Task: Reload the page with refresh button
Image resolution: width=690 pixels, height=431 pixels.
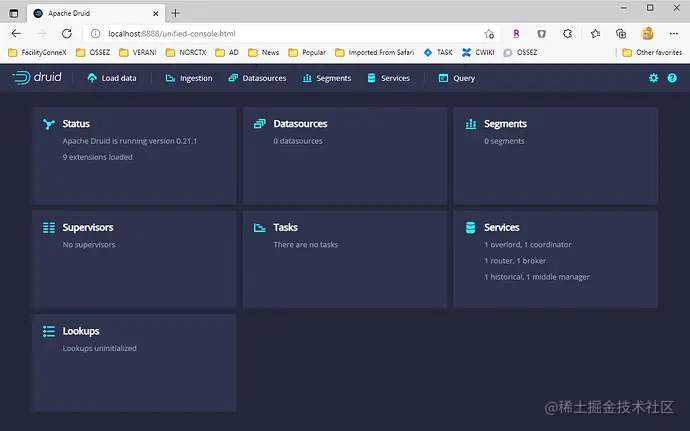Action: pos(67,33)
